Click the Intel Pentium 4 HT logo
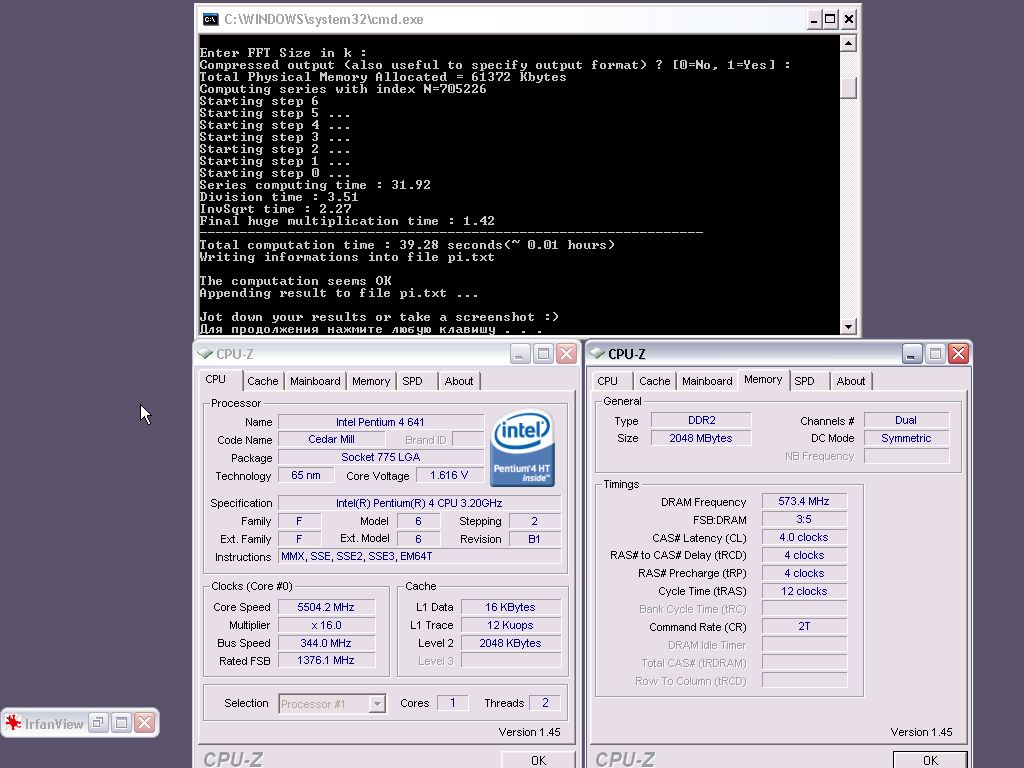Viewport: 1024px width, 768px height. coord(522,448)
